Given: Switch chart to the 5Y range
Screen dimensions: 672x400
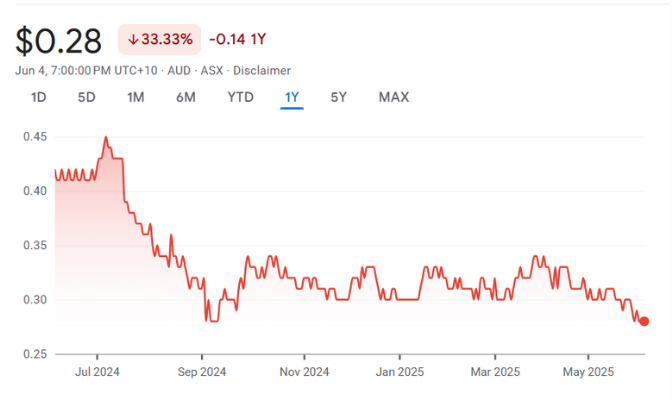Looking at the screenshot, I should point(339,97).
